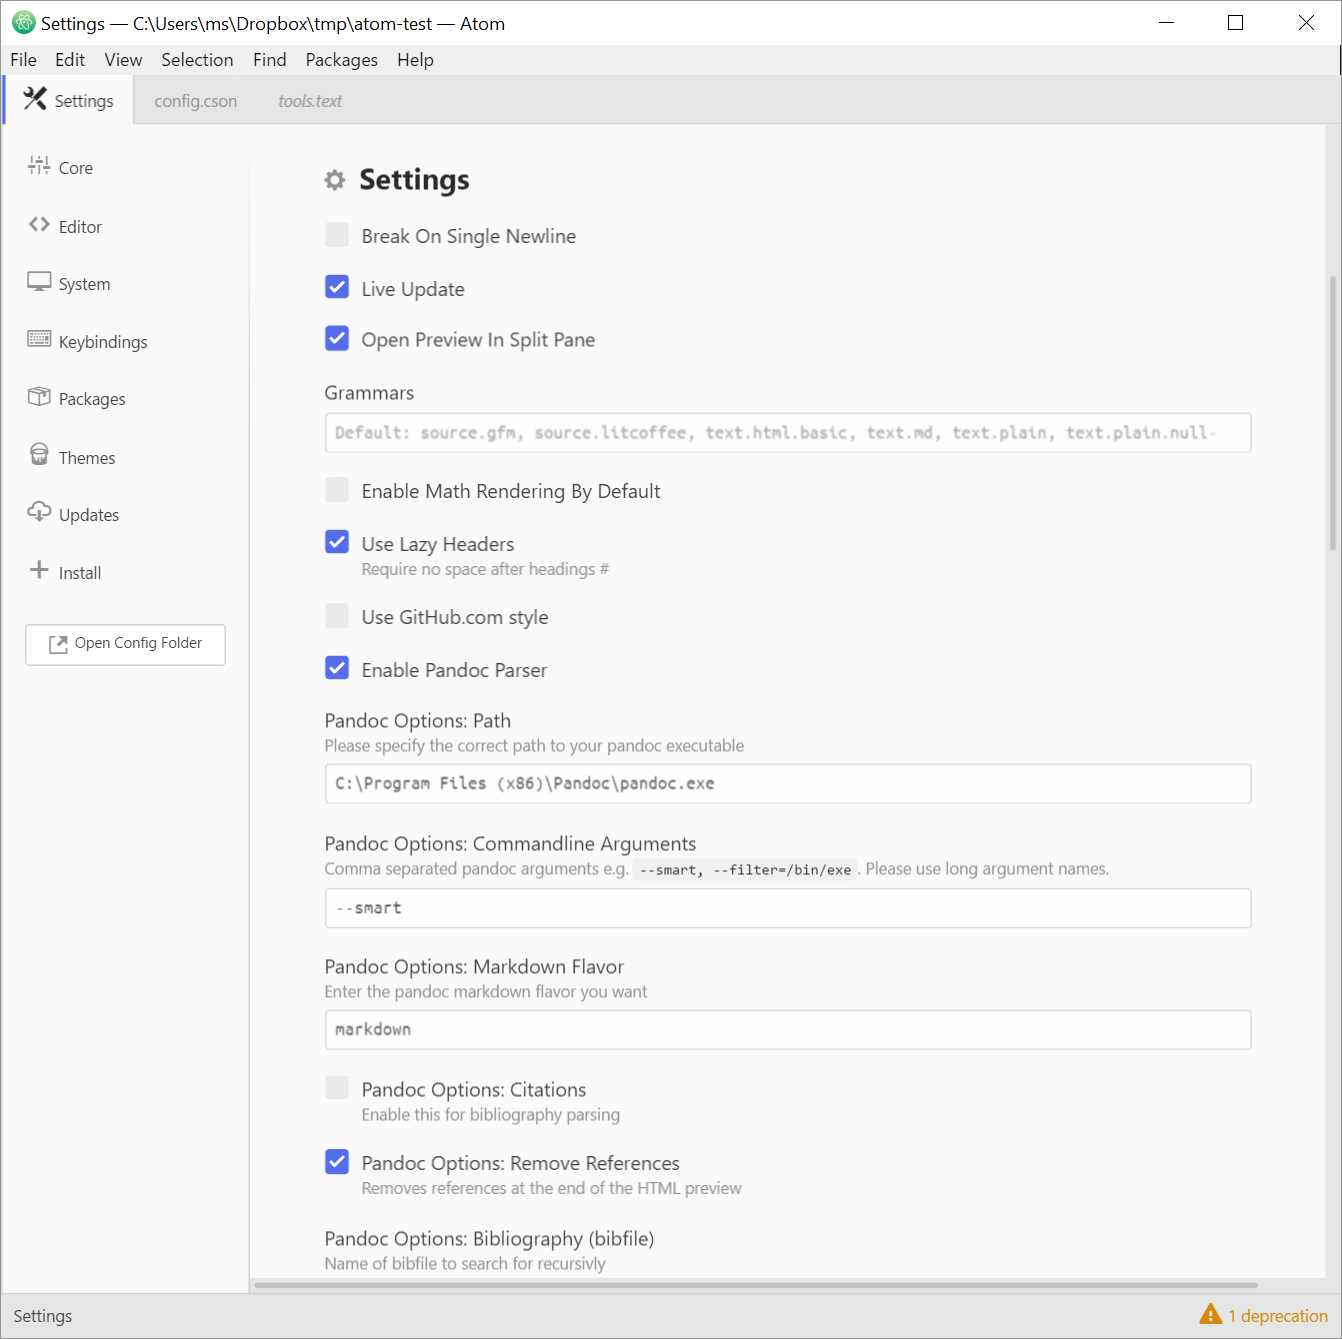Viewport: 1342px width, 1339px height.
Task: Click the Pandoc executable path field
Action: point(787,784)
